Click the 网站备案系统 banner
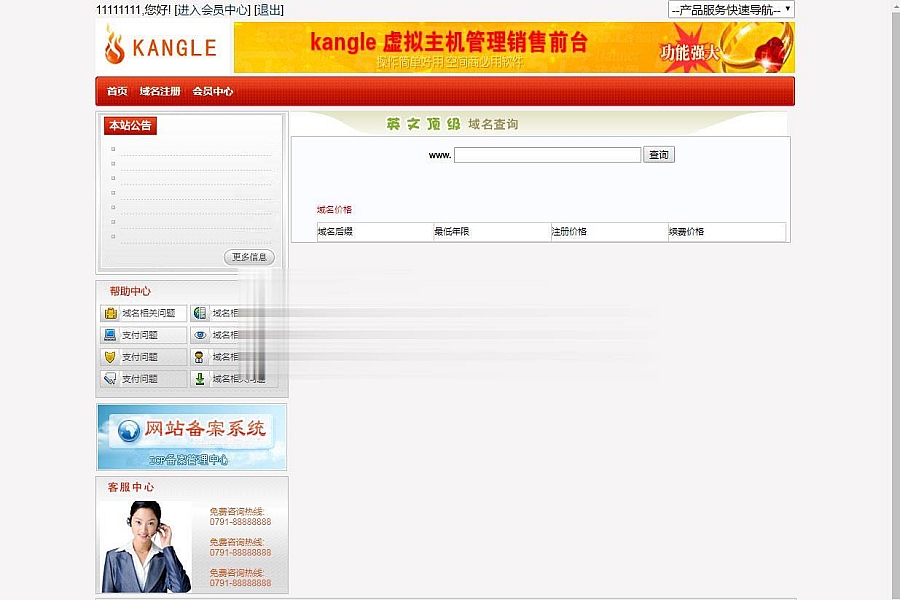The image size is (900, 600). [192, 437]
